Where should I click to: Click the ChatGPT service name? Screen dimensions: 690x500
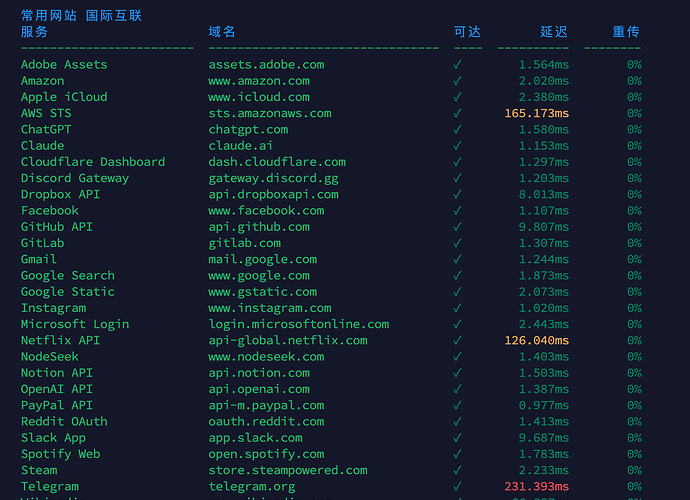coord(46,130)
